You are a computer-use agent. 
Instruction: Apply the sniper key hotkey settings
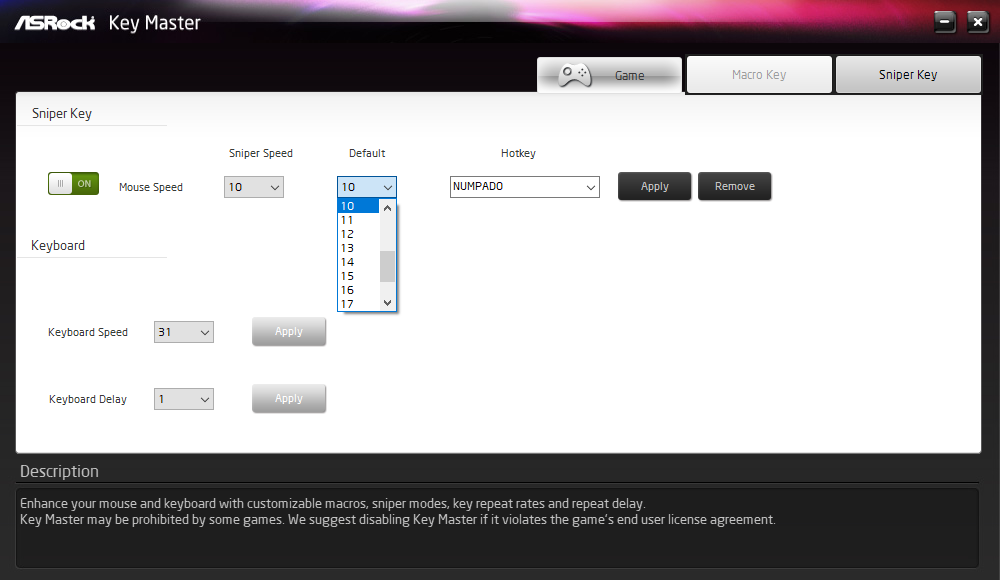click(654, 186)
